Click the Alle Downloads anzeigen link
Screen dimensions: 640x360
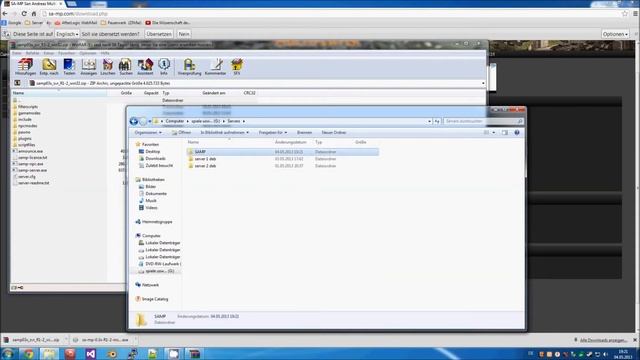pos(603,340)
